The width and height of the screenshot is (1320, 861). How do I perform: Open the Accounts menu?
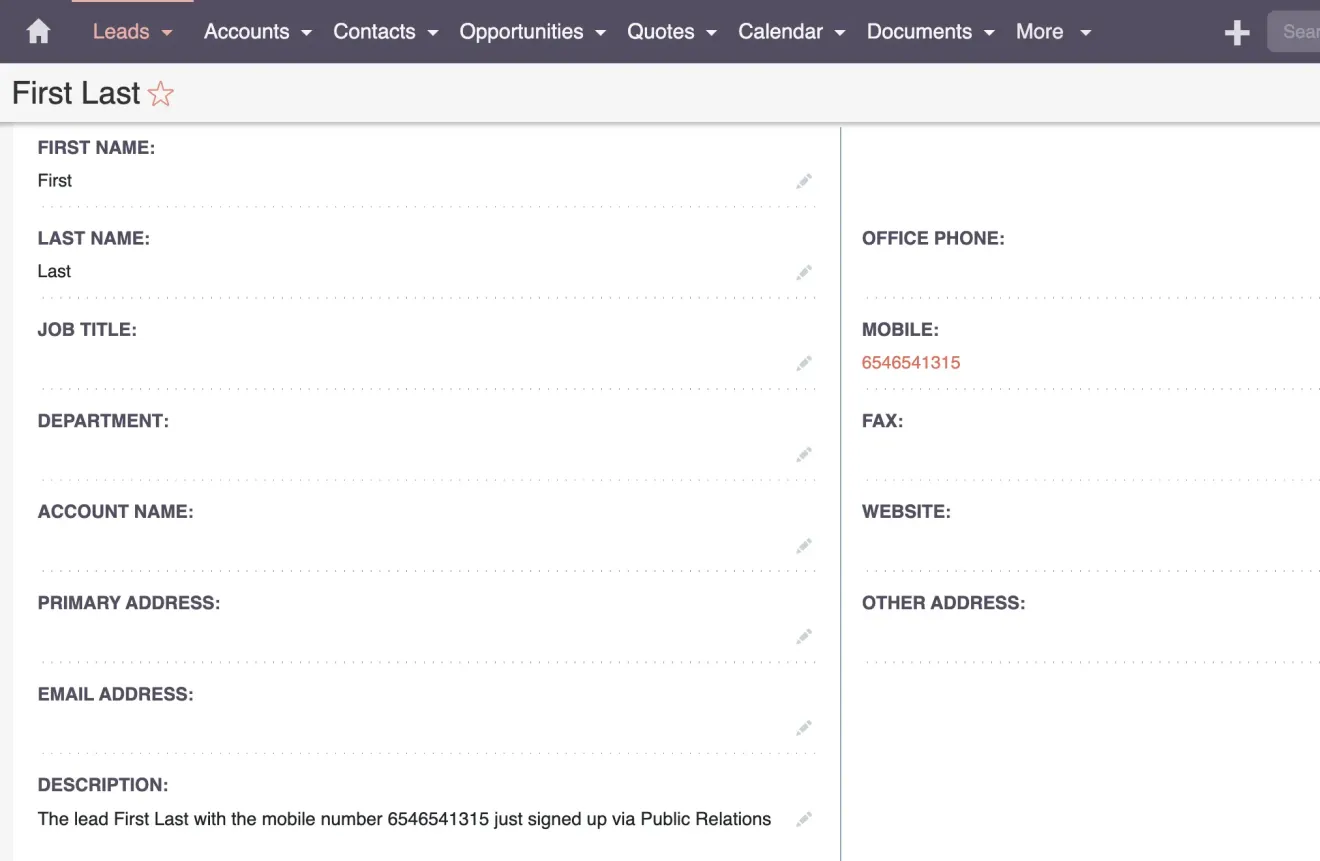point(246,31)
